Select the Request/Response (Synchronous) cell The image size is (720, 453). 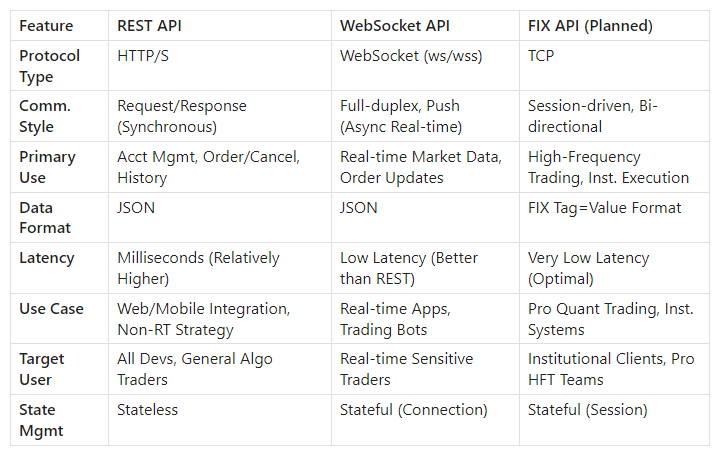(220, 116)
